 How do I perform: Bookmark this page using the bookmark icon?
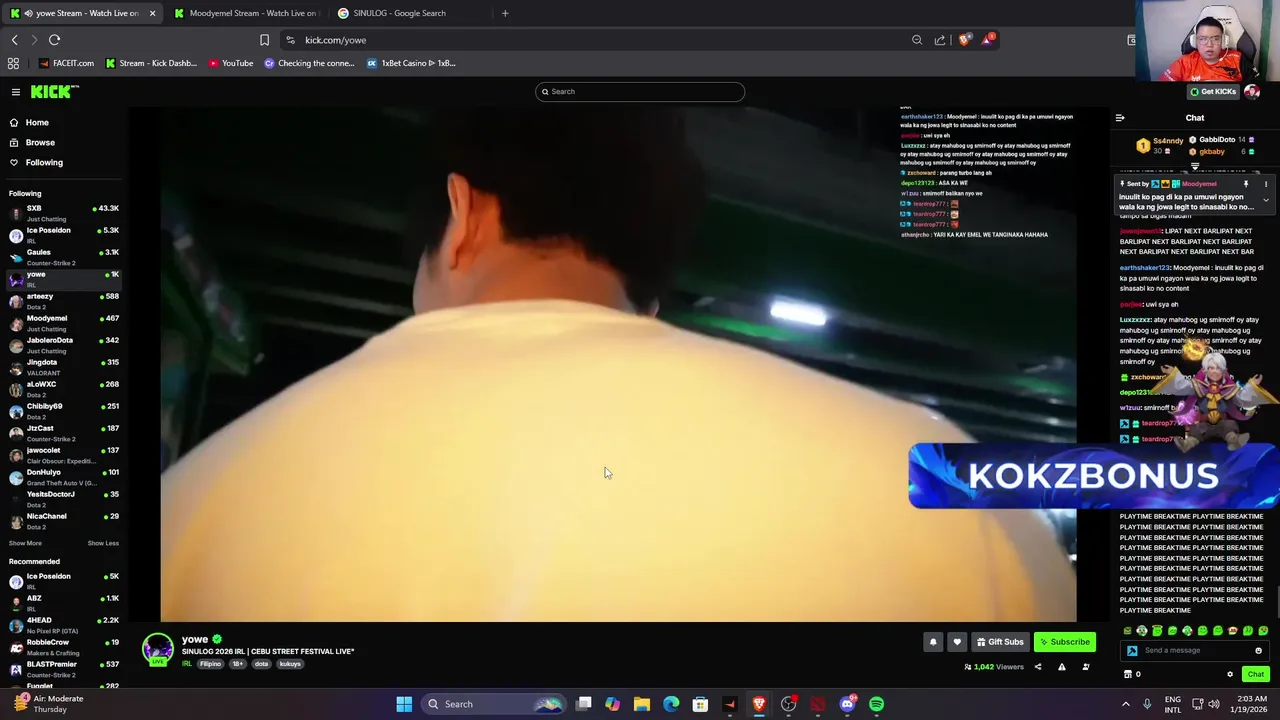(264, 40)
